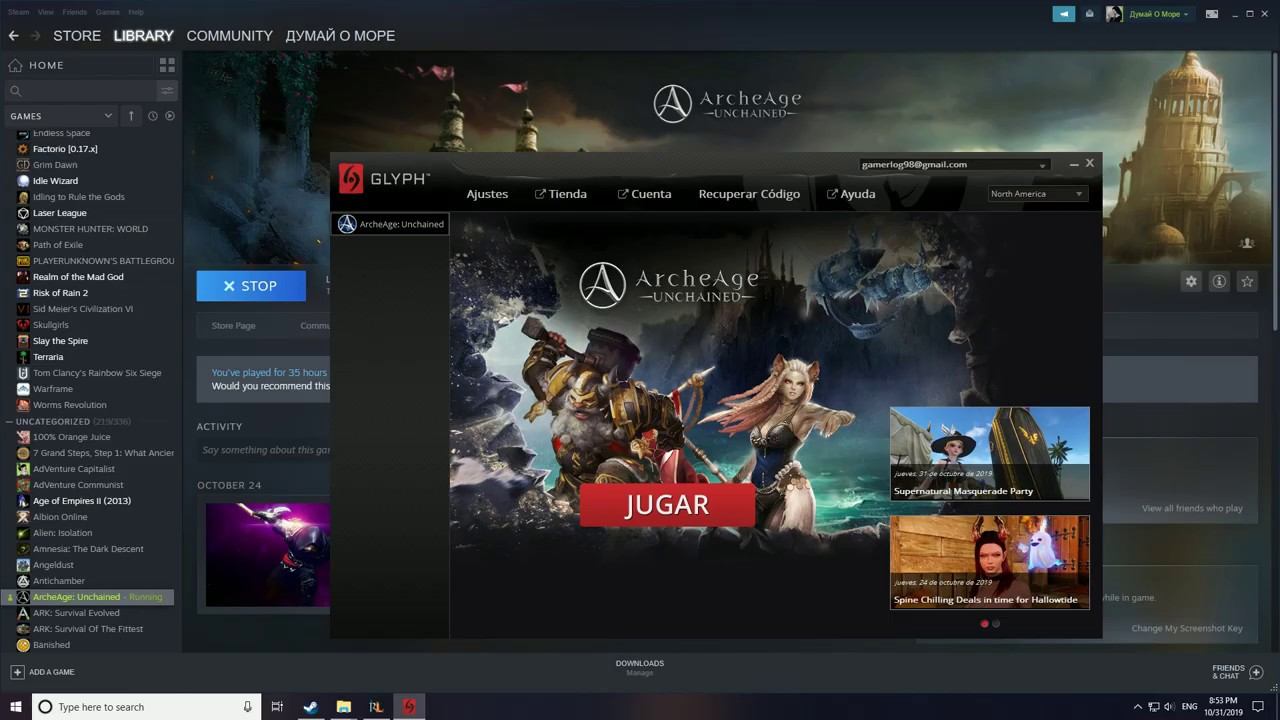Click the Steam library search field

coord(81,91)
